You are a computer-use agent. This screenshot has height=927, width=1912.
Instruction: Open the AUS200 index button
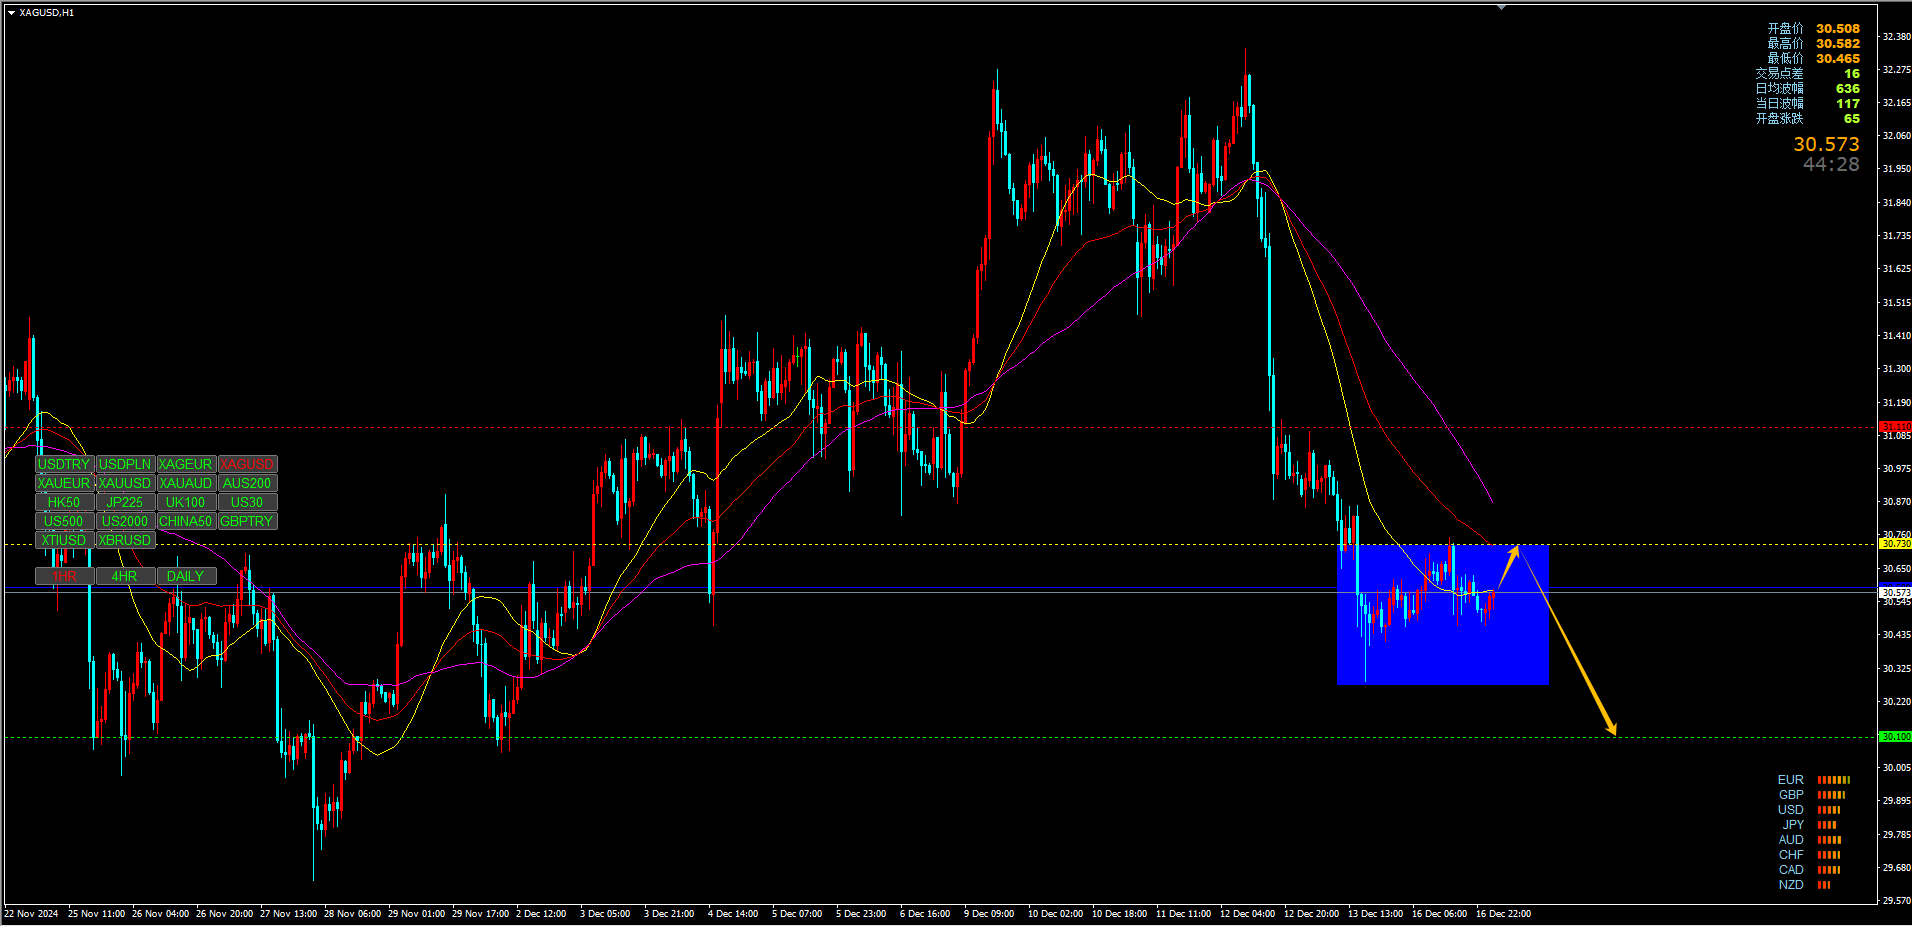(x=247, y=483)
